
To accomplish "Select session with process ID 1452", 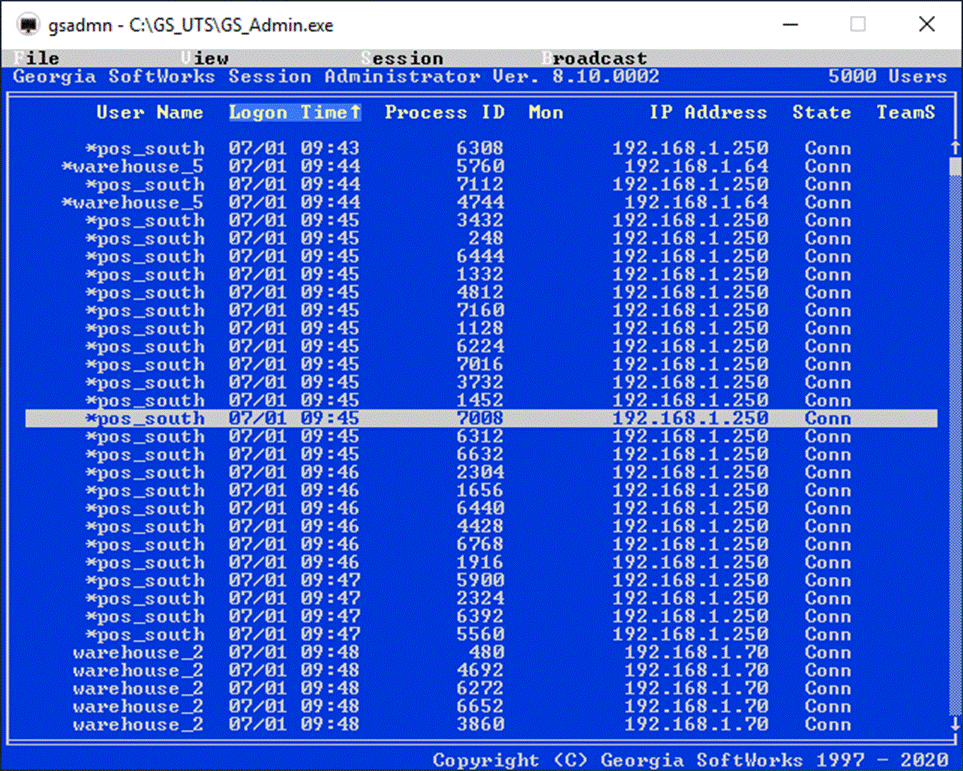I will coord(482,401).
